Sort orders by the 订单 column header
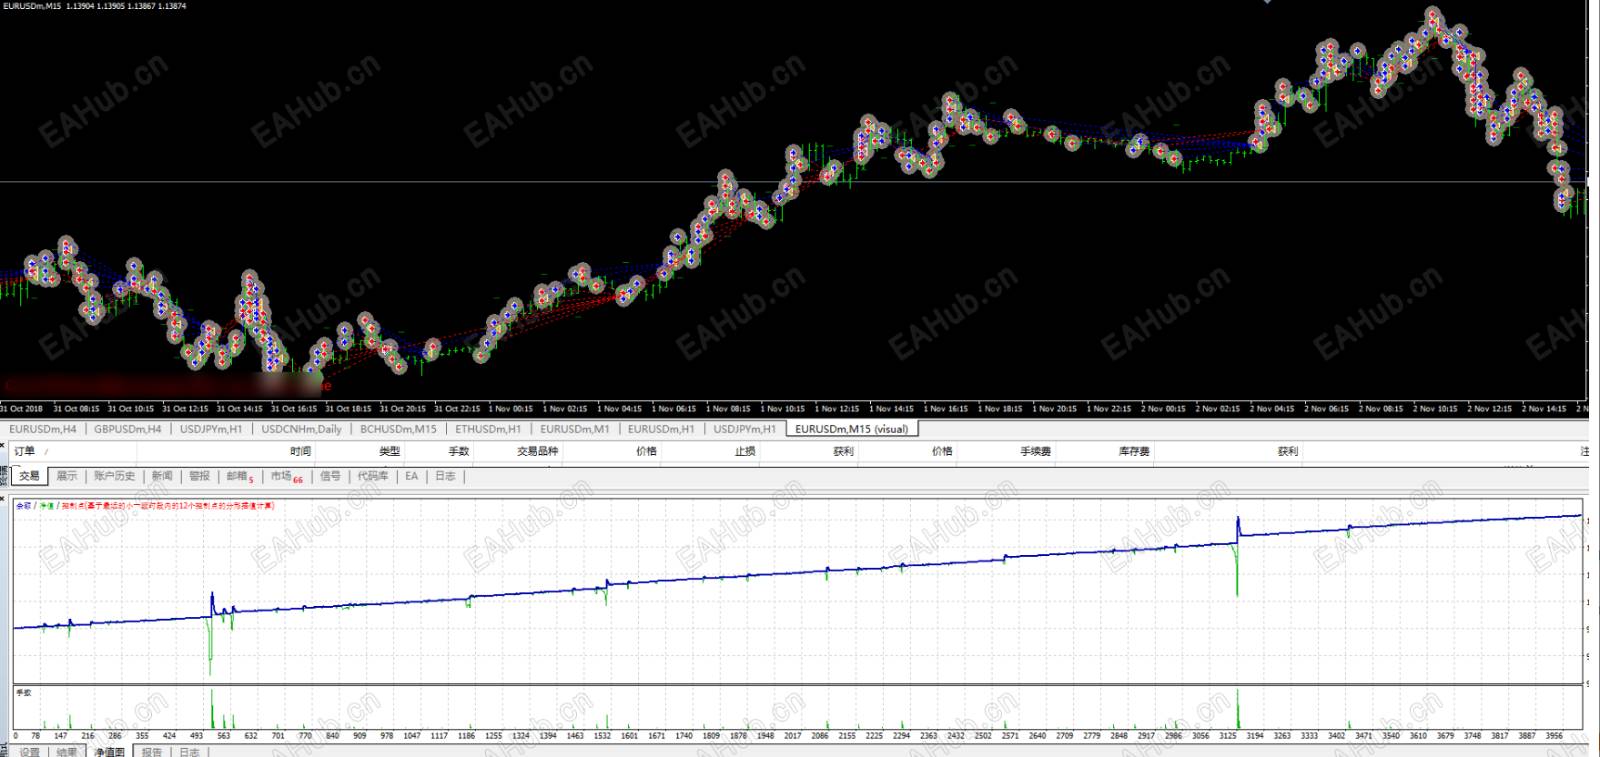 point(25,451)
